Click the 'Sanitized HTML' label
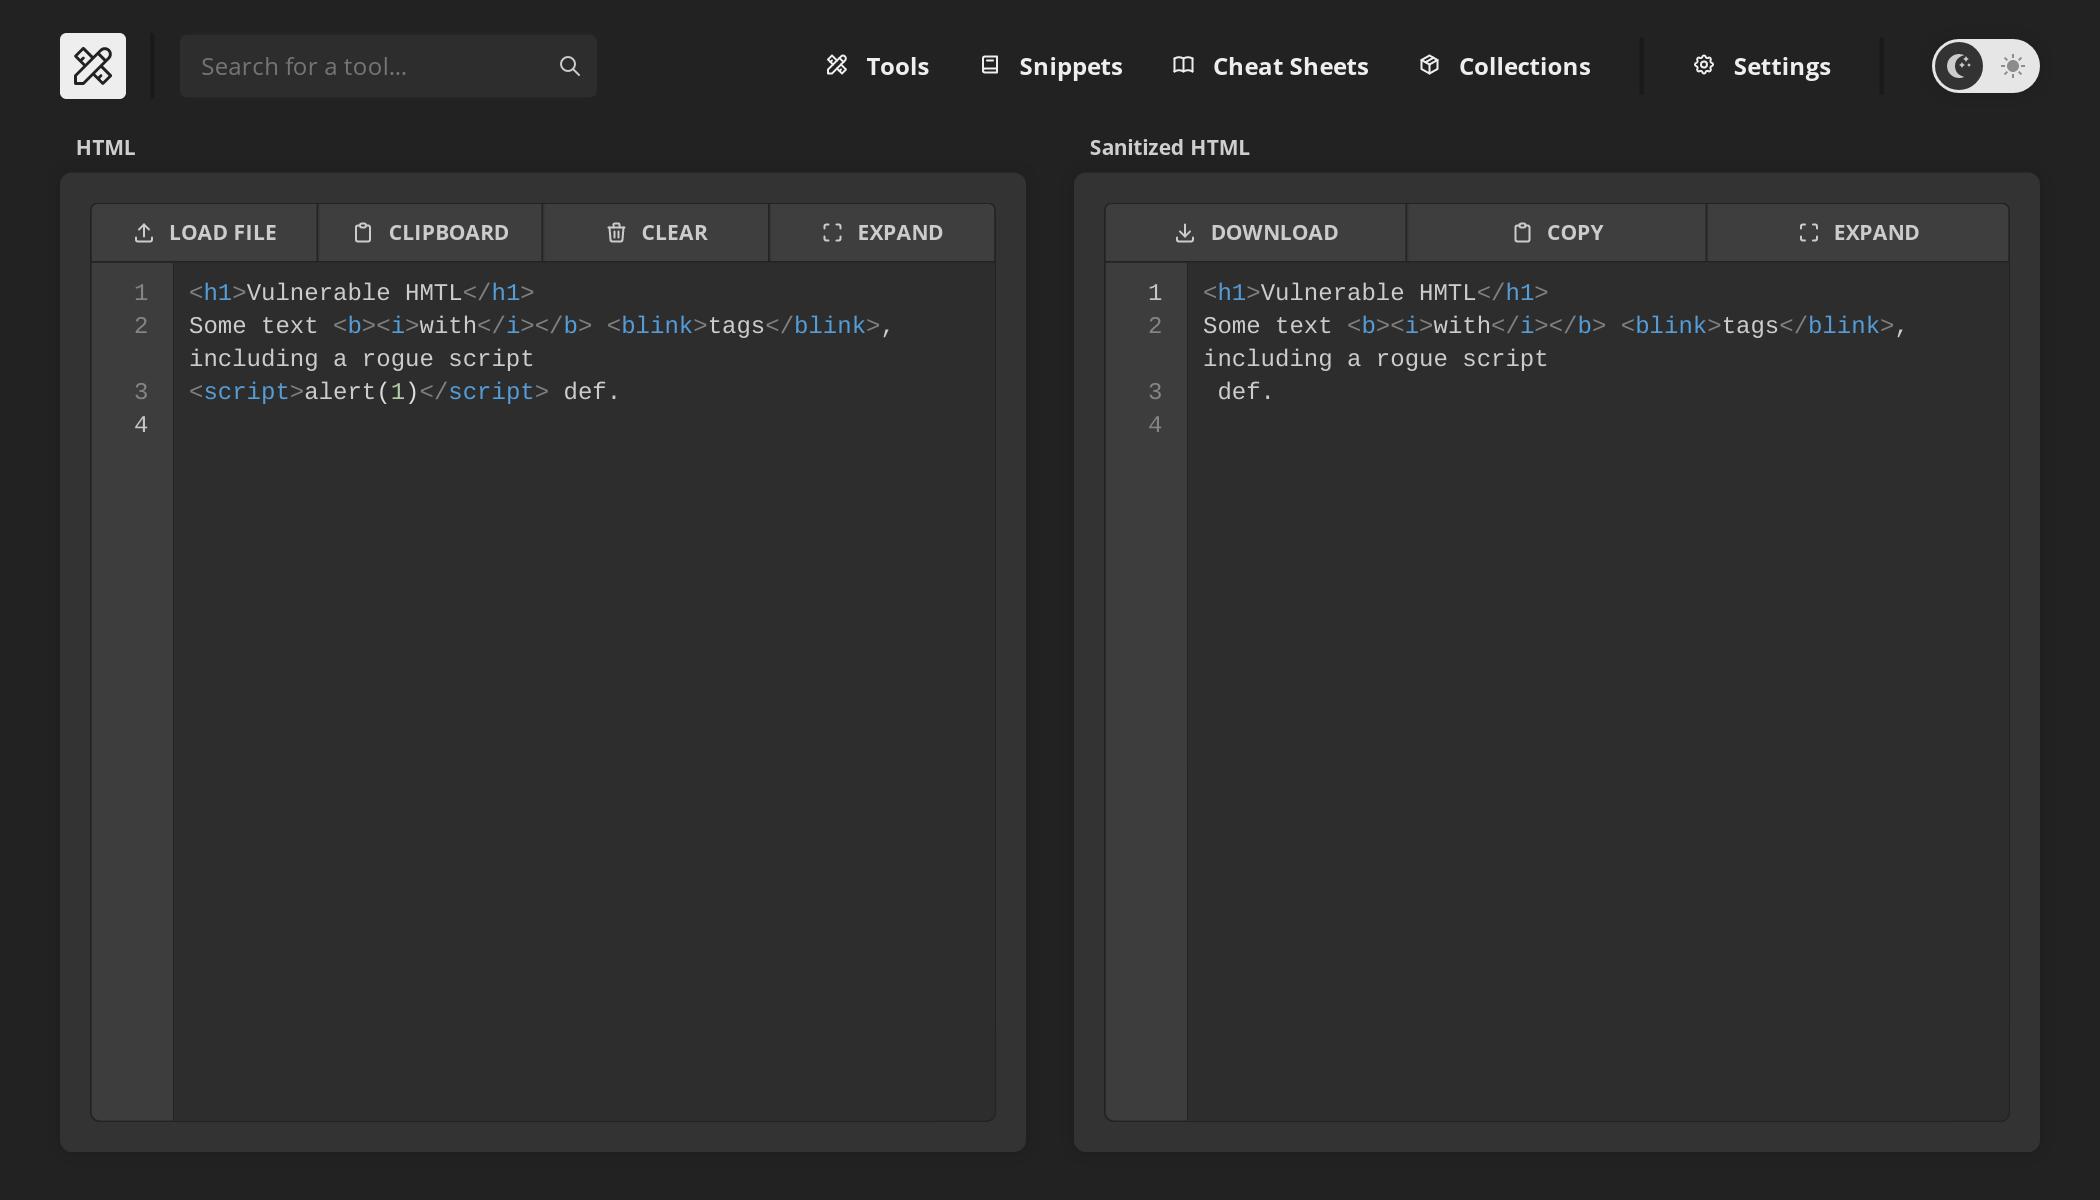The image size is (2100, 1200). pyautogui.click(x=1169, y=148)
